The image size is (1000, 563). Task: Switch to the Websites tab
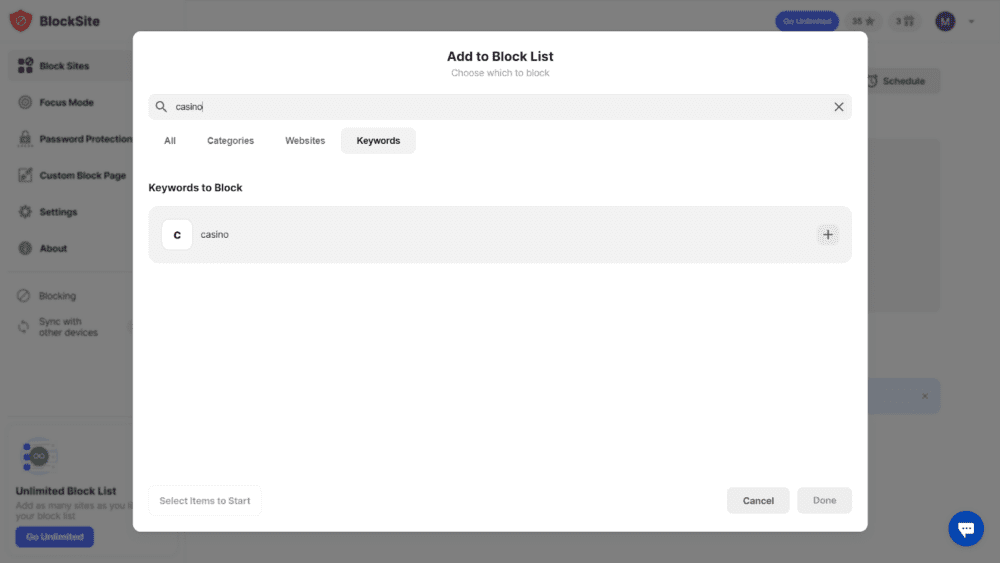click(305, 141)
